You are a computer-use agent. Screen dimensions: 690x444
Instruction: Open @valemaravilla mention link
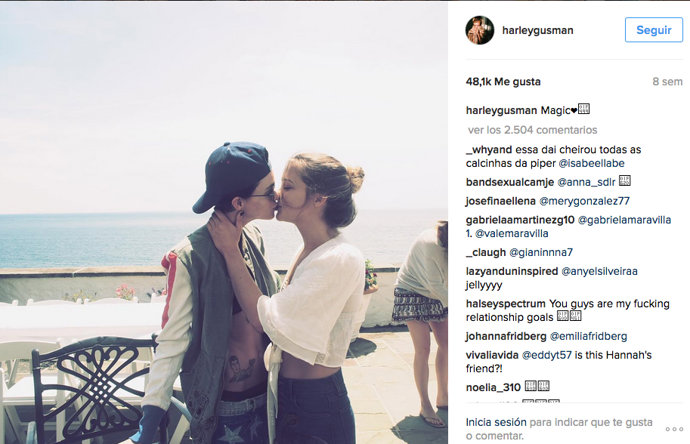tap(512, 233)
